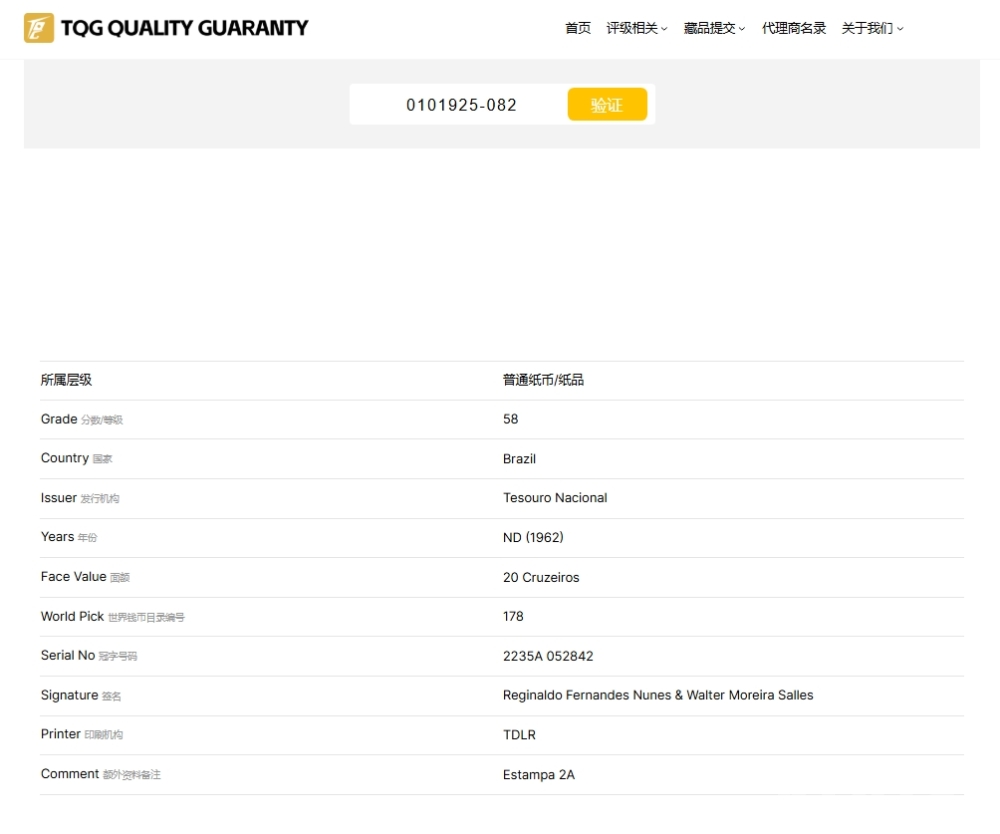This screenshot has width=1000, height=834.
Task: Click the chevron next to 藏品提交
Action: [x=742, y=29]
